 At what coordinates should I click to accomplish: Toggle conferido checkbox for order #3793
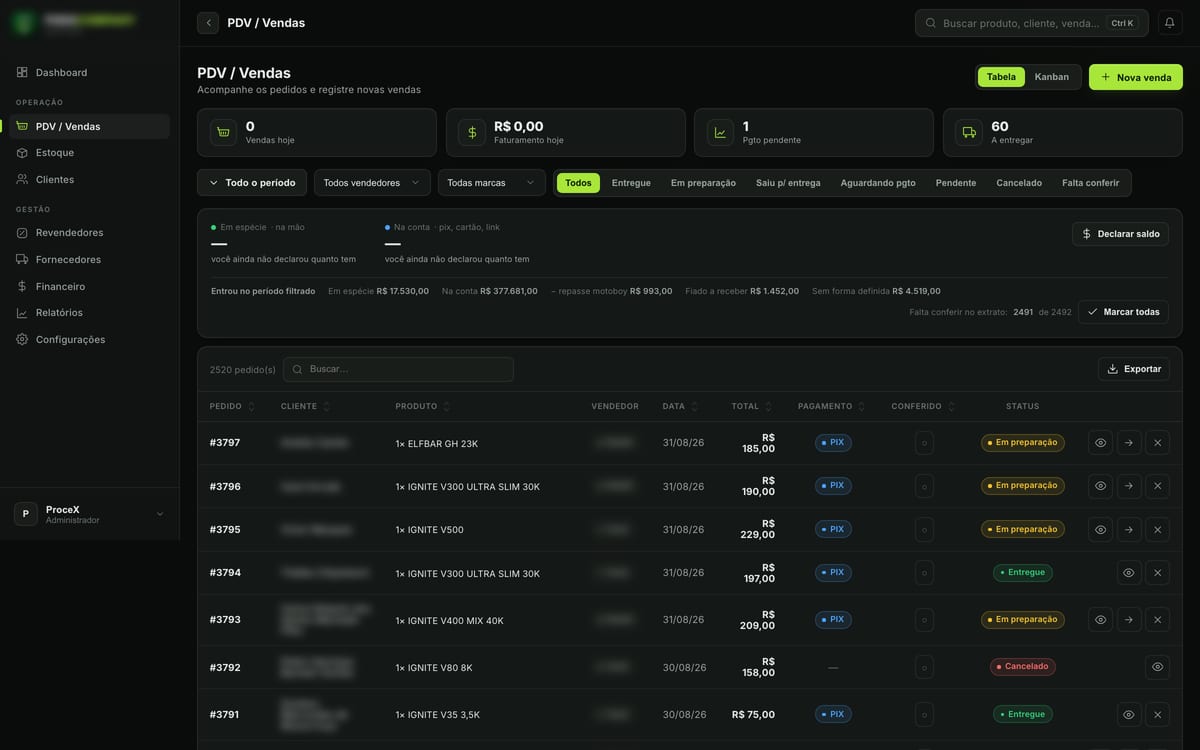click(924, 620)
